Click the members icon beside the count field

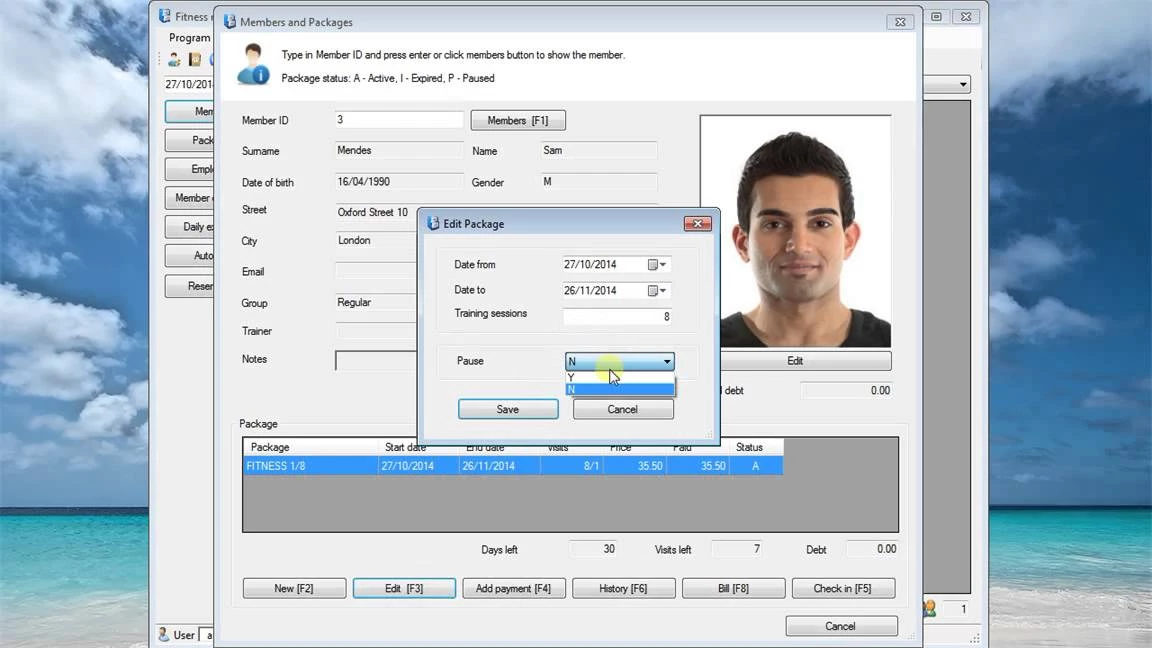coord(930,608)
